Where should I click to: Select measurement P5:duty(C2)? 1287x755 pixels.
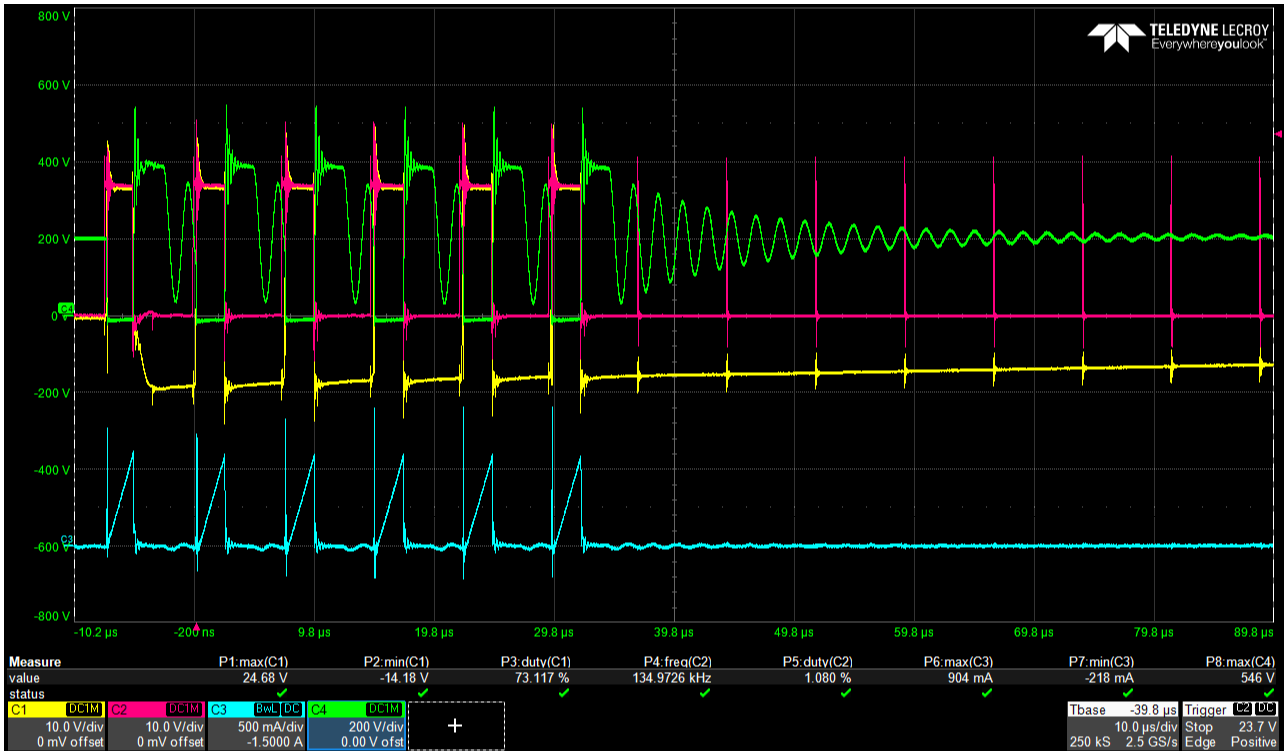[817, 662]
